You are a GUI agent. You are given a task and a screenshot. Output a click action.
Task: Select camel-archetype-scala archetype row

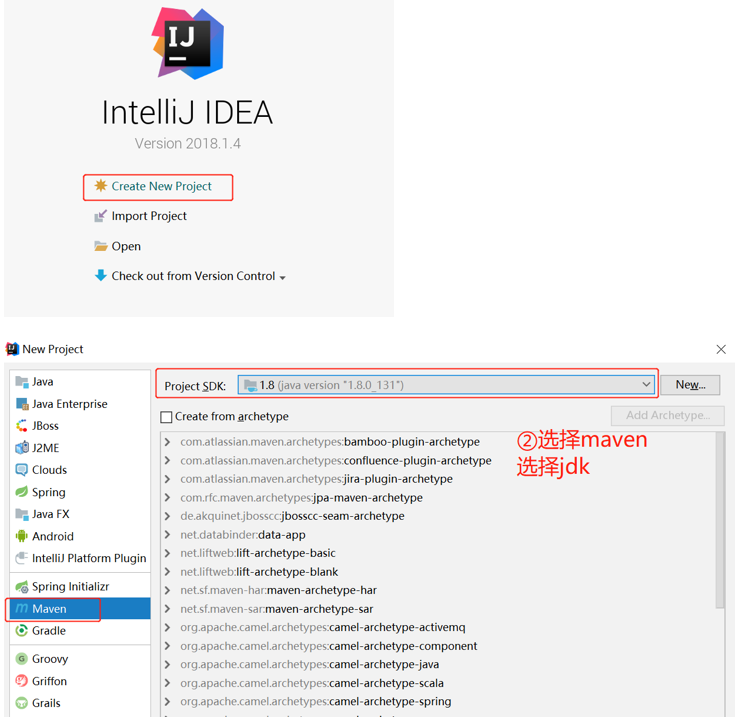[x=438, y=683]
